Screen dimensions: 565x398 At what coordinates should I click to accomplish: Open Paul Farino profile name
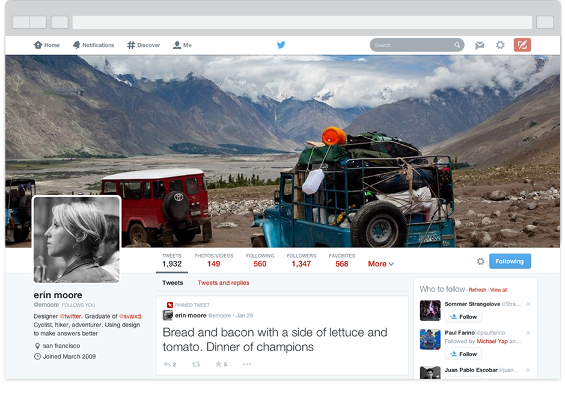coord(459,332)
